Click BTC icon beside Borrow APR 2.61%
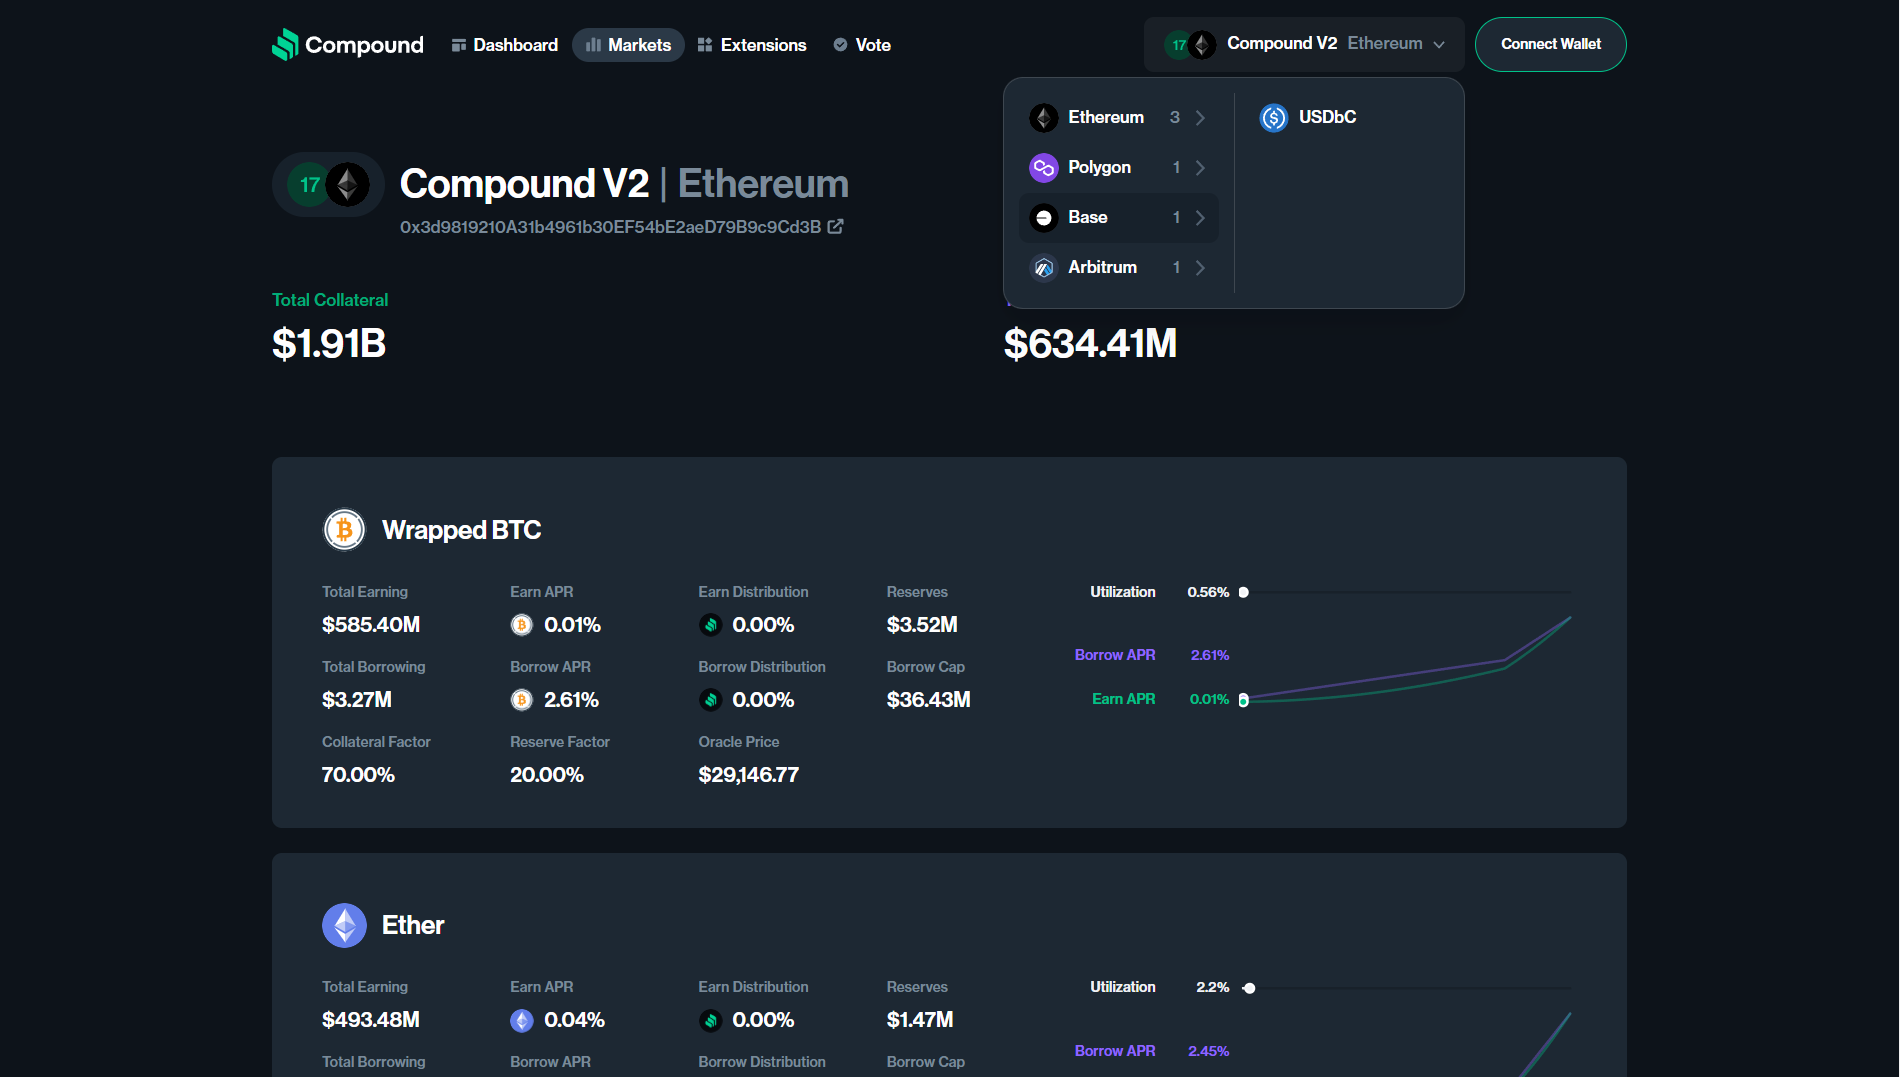Image resolution: width=1900 pixels, height=1077 pixels. point(521,700)
